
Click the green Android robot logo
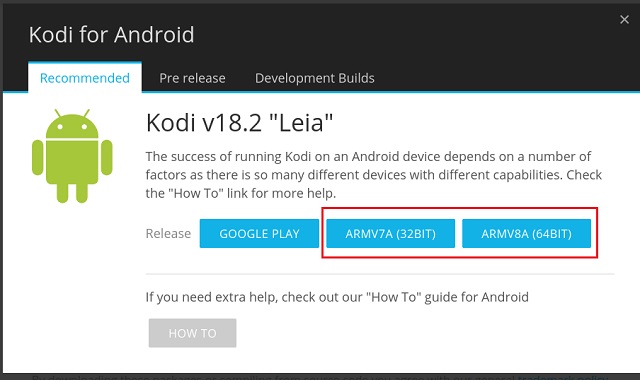point(72,156)
